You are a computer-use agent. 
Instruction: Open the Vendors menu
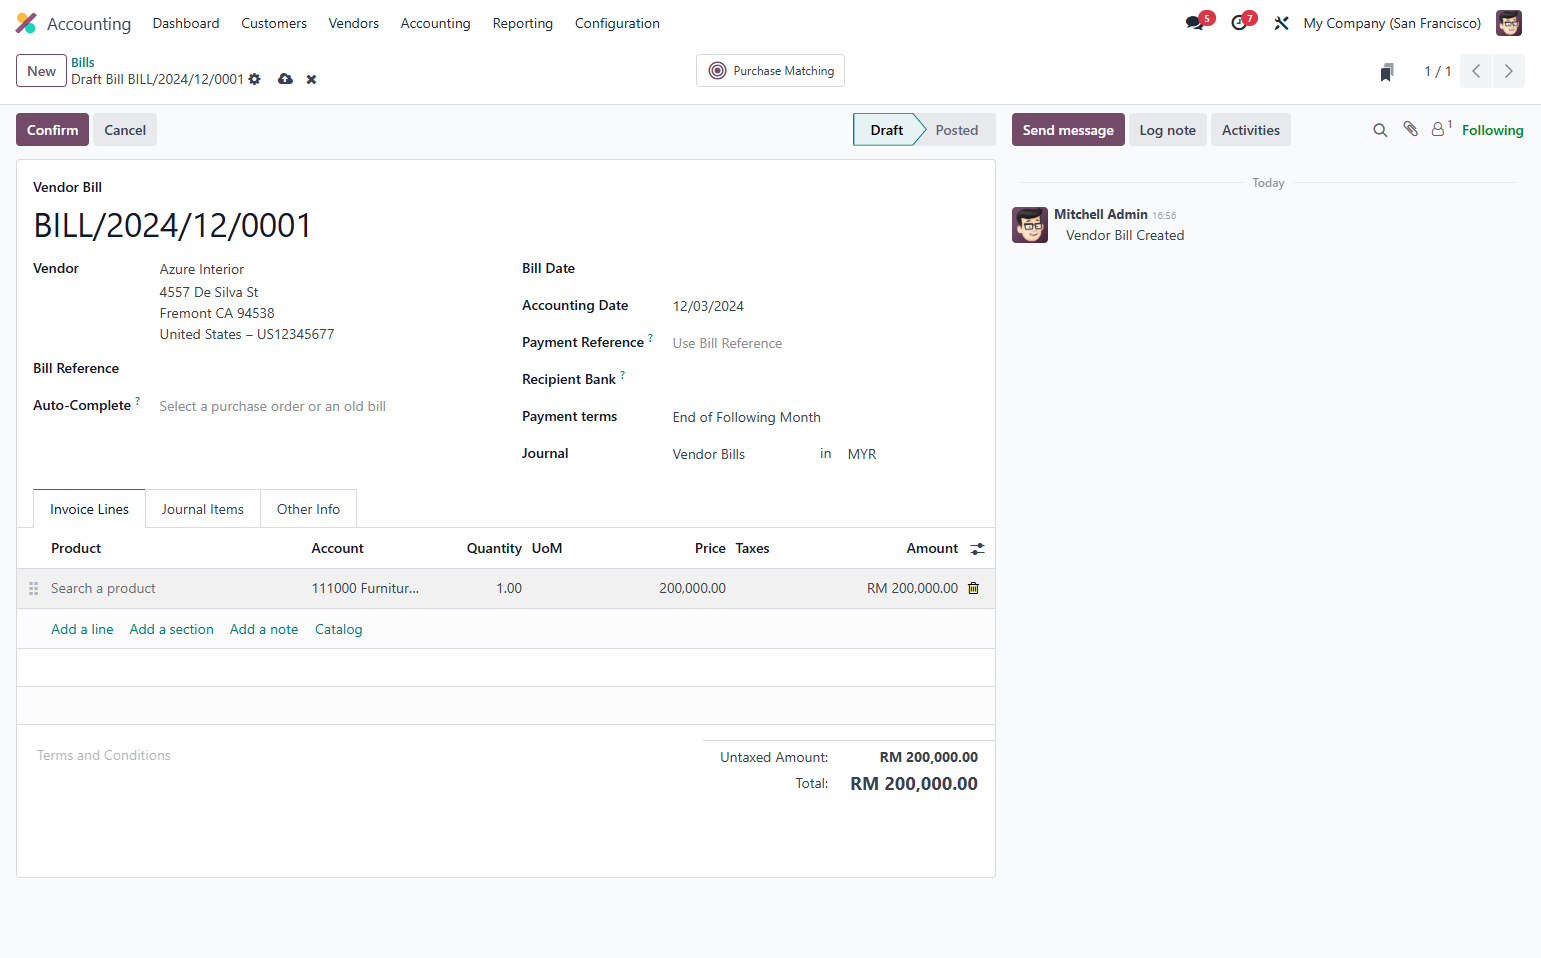click(353, 23)
